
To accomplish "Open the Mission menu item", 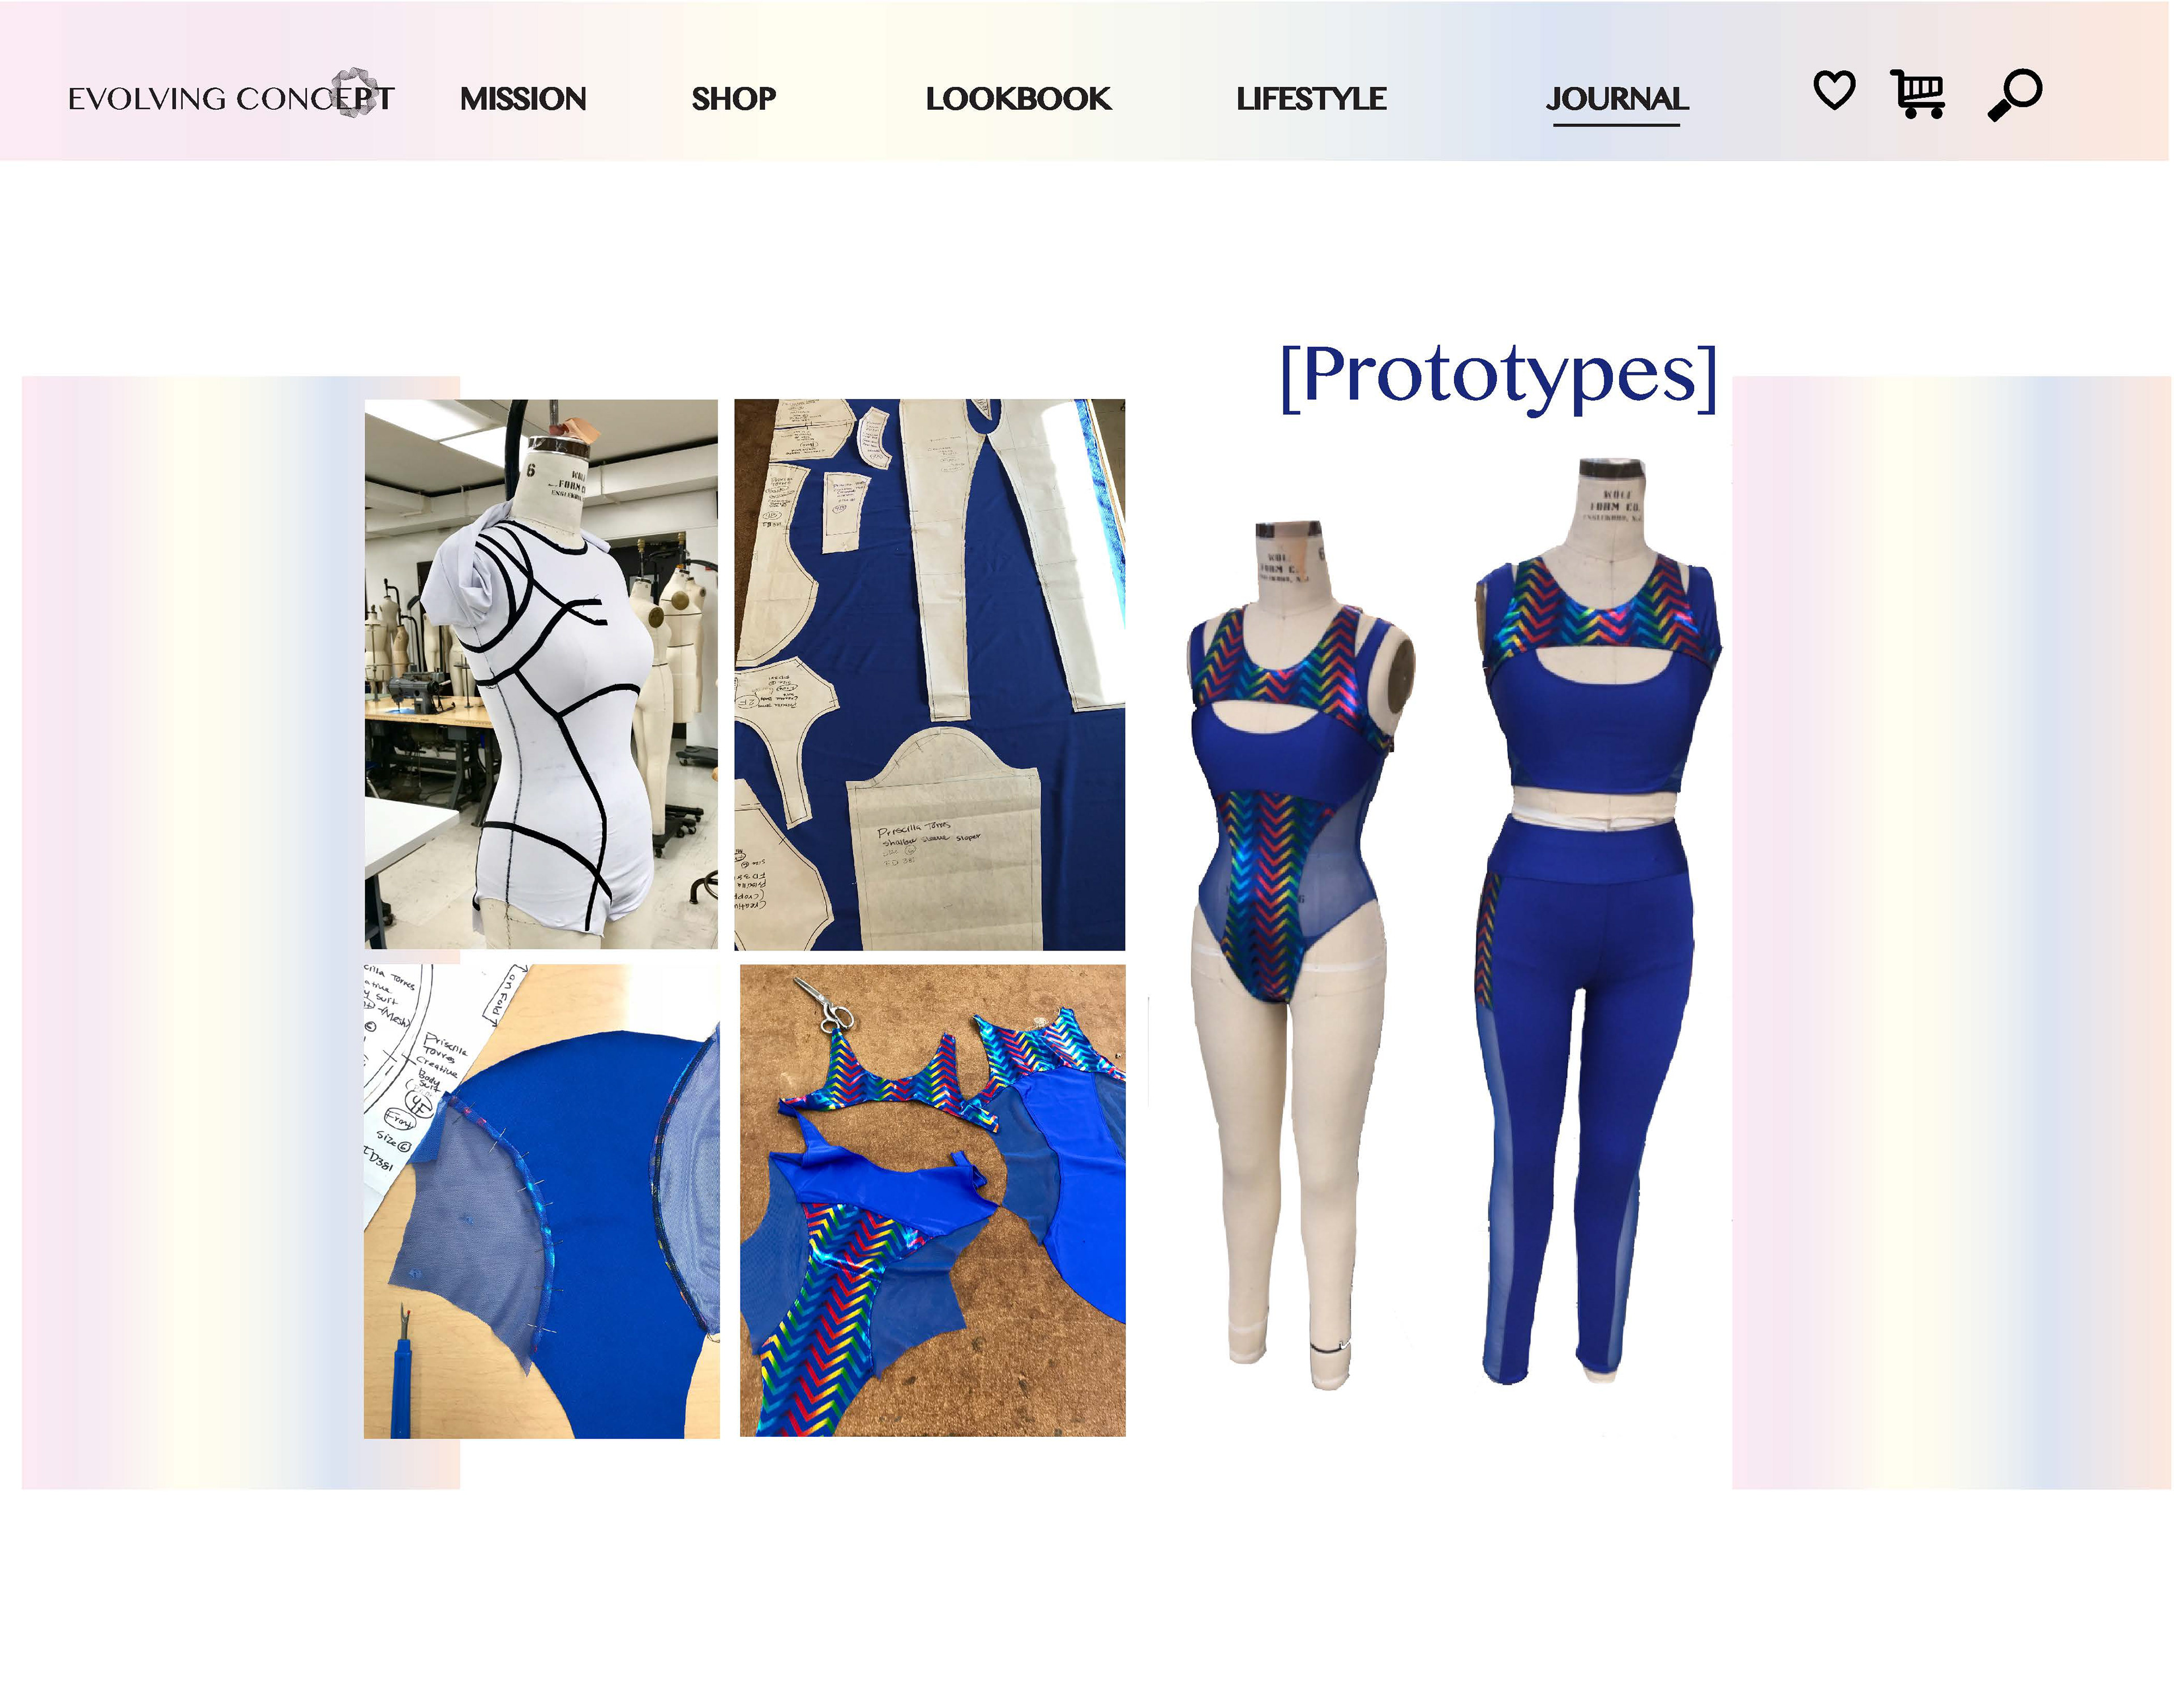I will (523, 99).
